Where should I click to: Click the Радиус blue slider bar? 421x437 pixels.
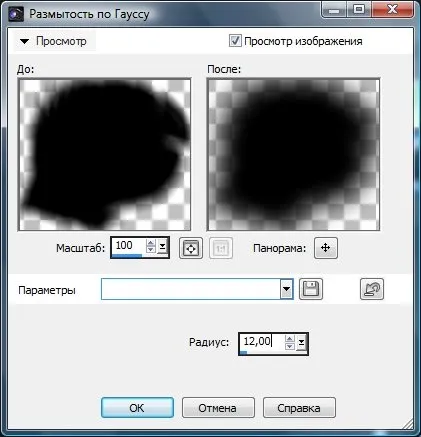[x=244, y=352]
